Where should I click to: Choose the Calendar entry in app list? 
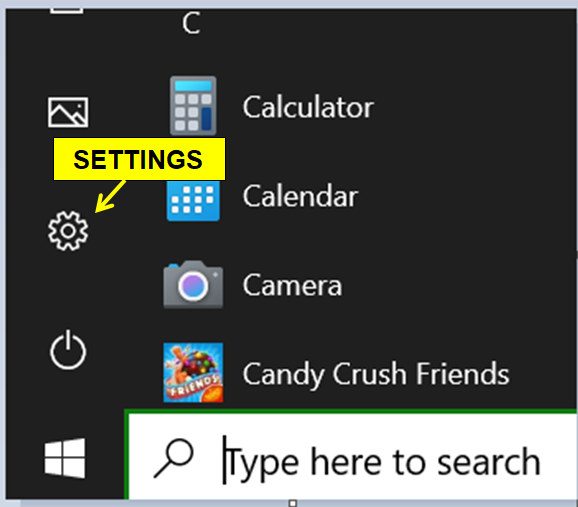(x=300, y=196)
